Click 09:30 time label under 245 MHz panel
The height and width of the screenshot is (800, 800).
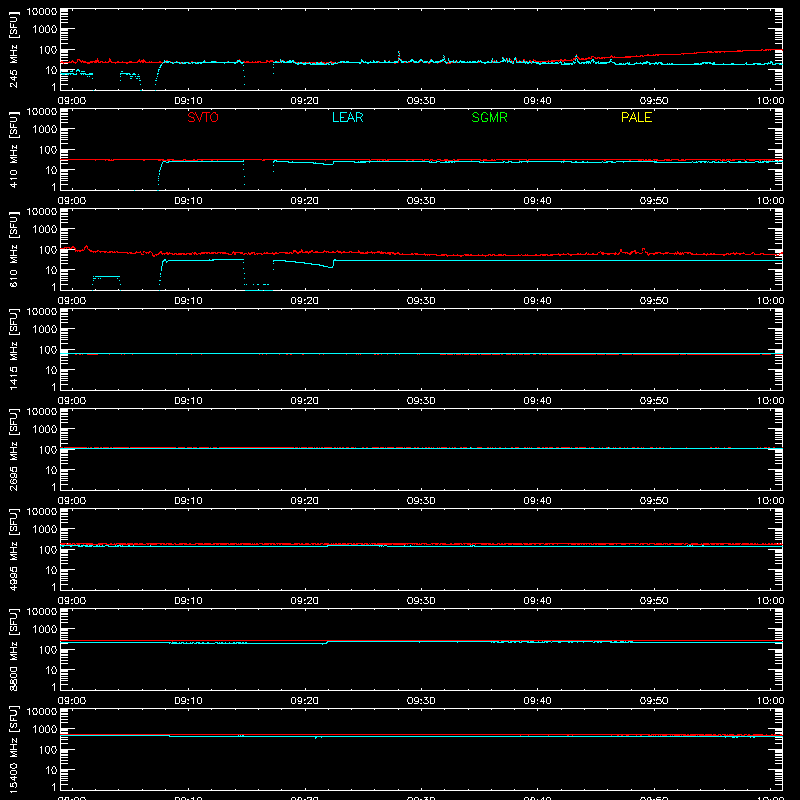(x=421, y=101)
